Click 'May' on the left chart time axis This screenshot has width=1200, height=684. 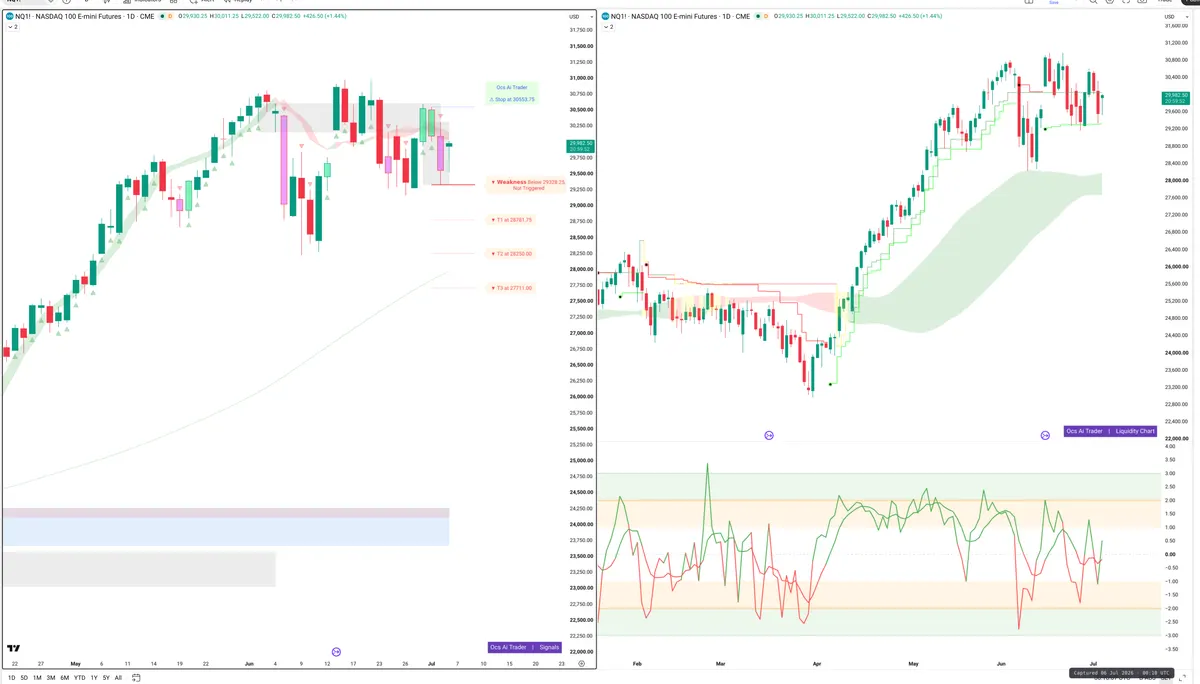[75, 663]
